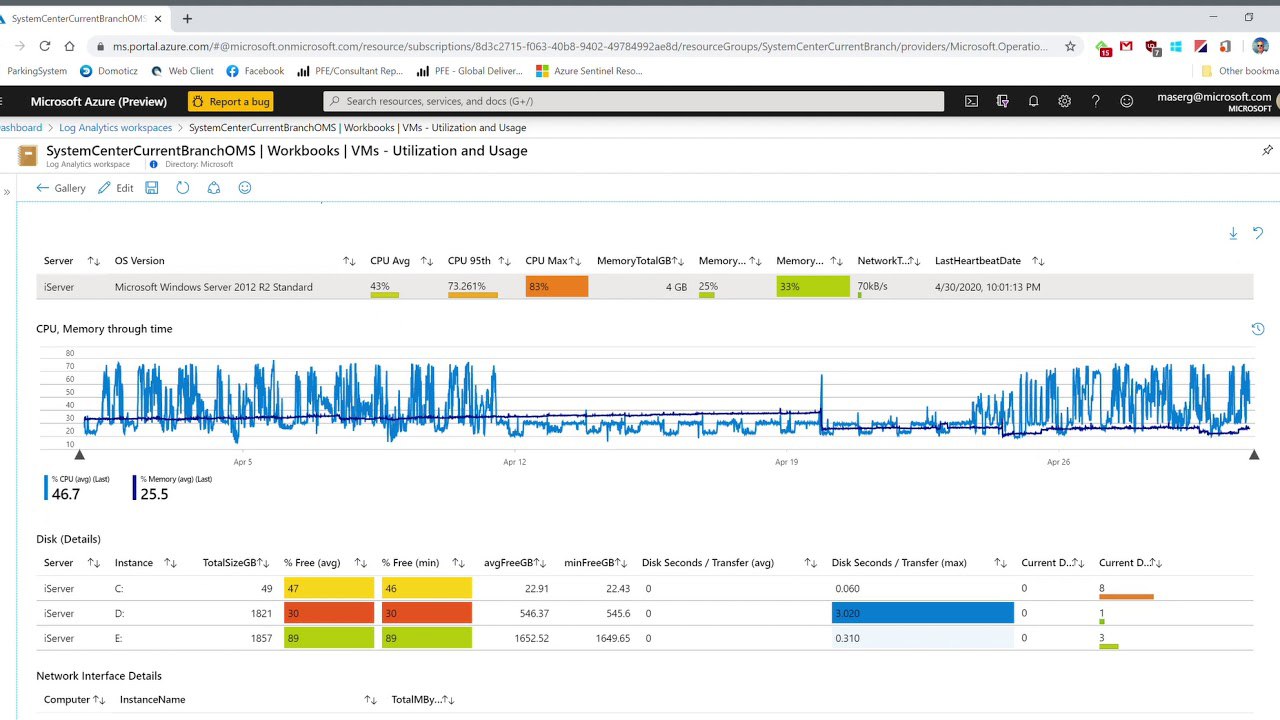Open the workbook toolbar feedback smiley
The width and height of the screenshot is (1280, 720).
click(x=245, y=188)
